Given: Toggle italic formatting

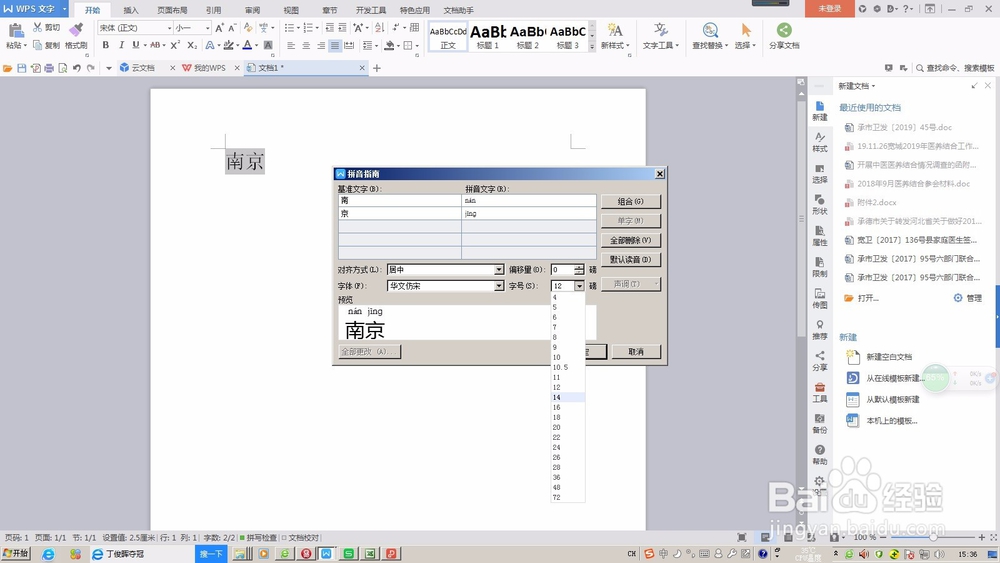Looking at the screenshot, I should tap(121, 45).
